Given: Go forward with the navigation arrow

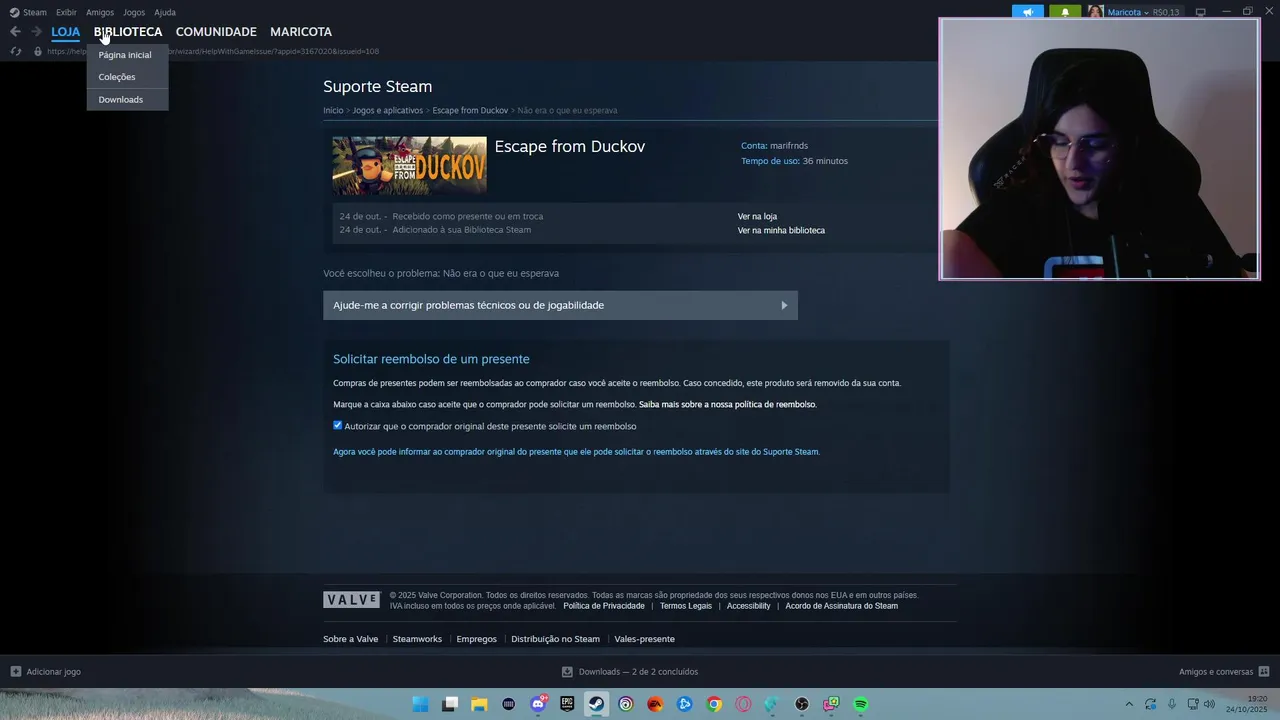Looking at the screenshot, I should click(x=36, y=32).
